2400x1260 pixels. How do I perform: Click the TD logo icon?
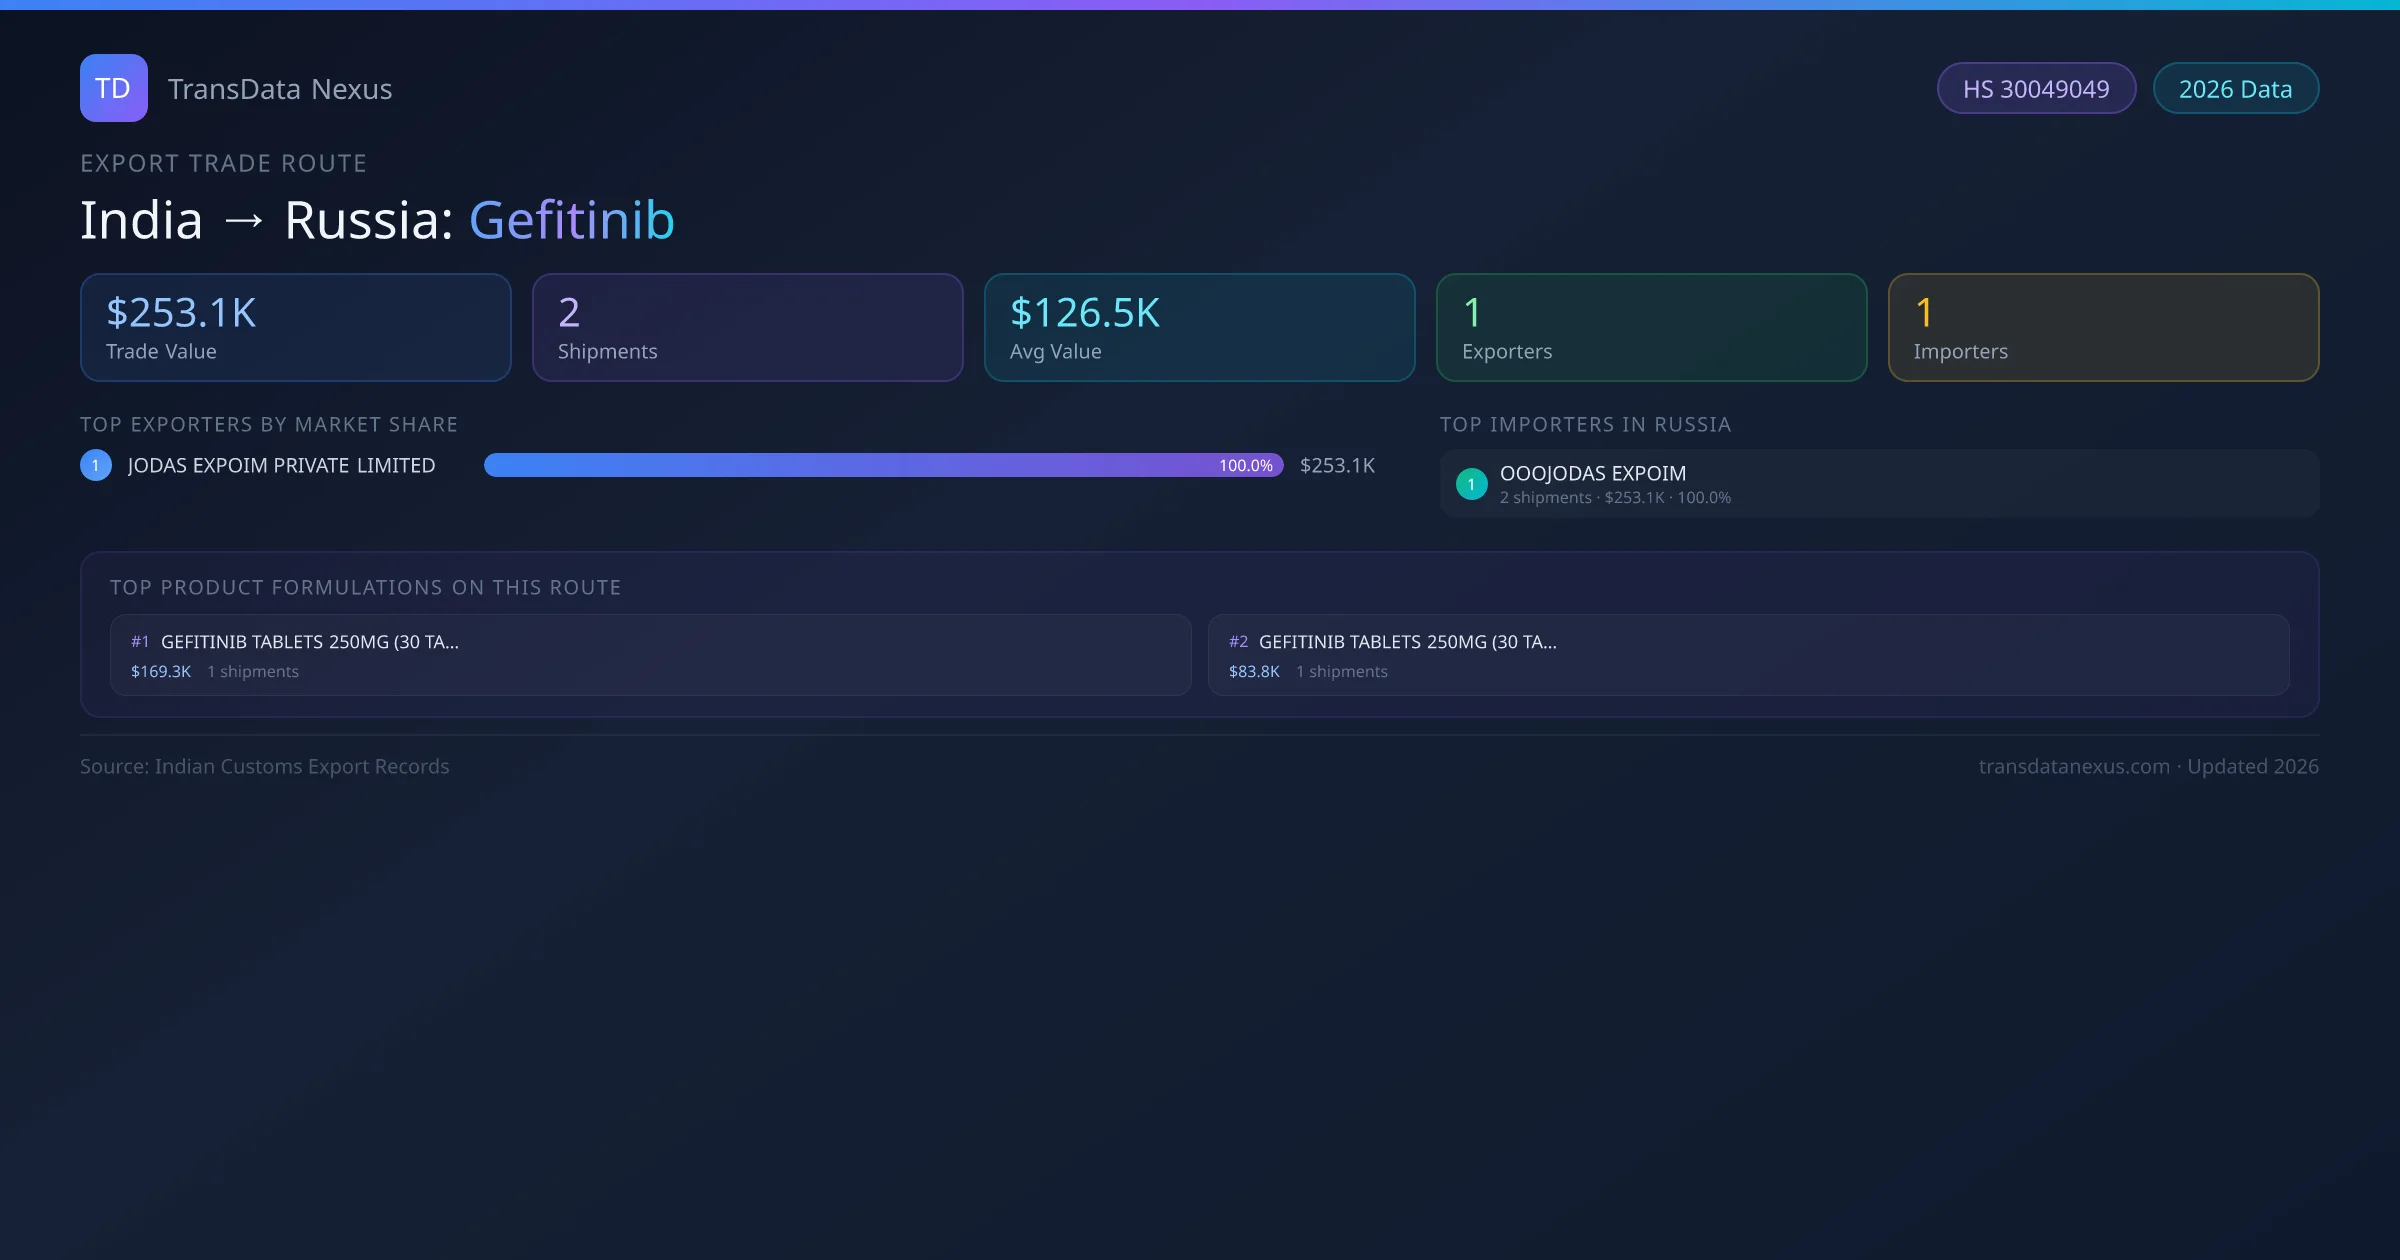(x=113, y=88)
